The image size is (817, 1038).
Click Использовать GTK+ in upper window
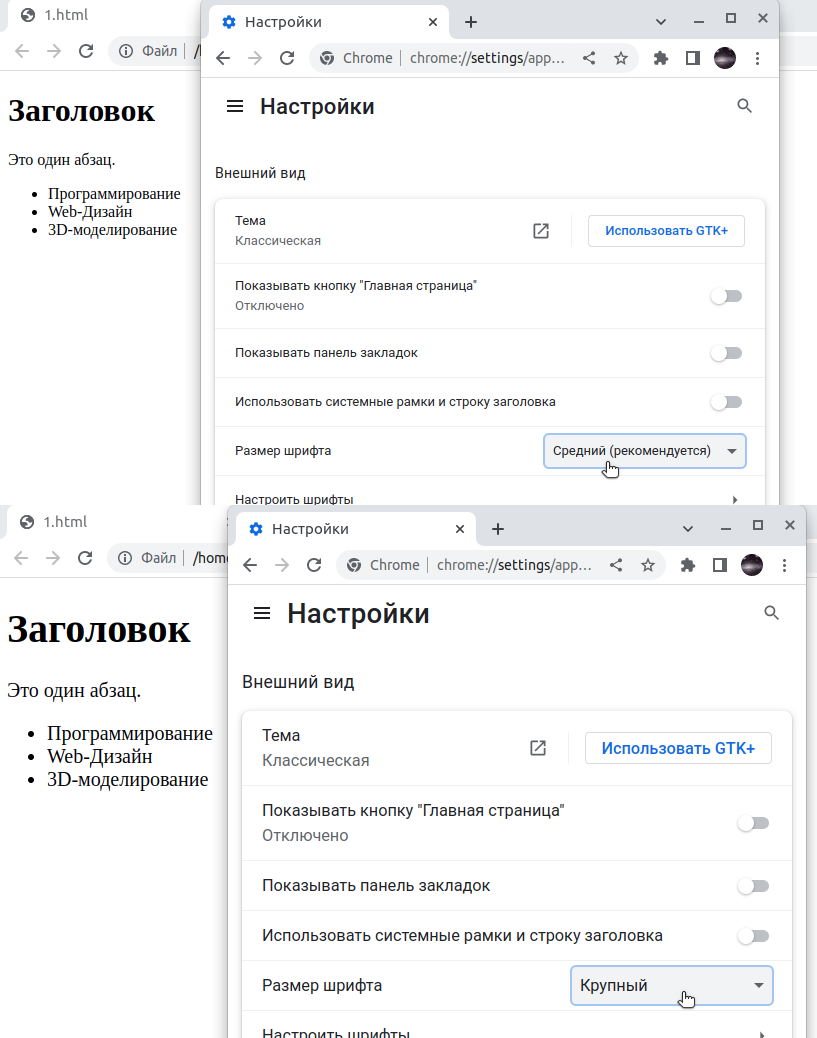pyautogui.click(x=666, y=231)
